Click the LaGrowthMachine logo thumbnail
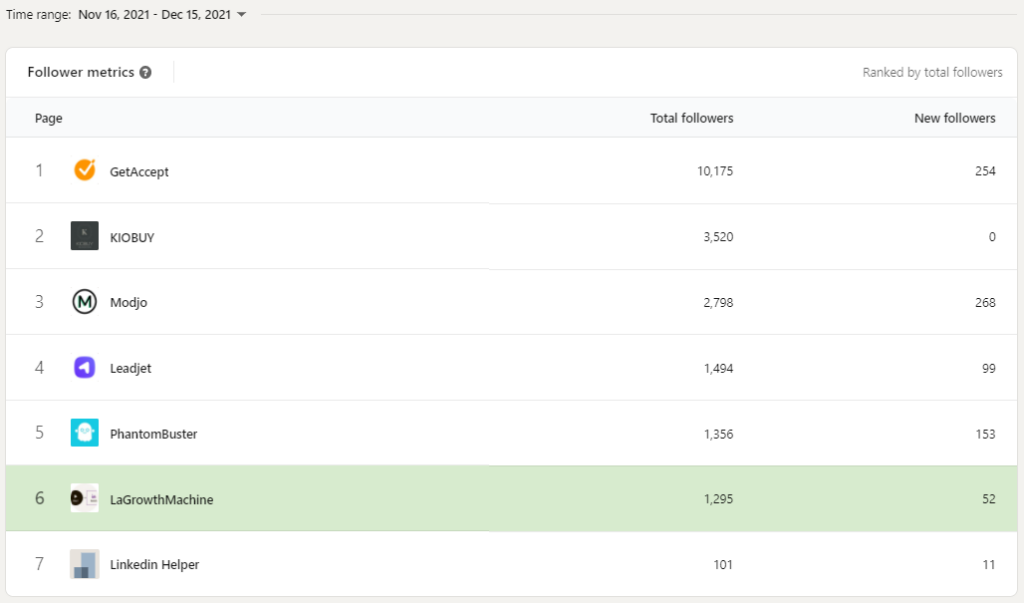 (85, 498)
